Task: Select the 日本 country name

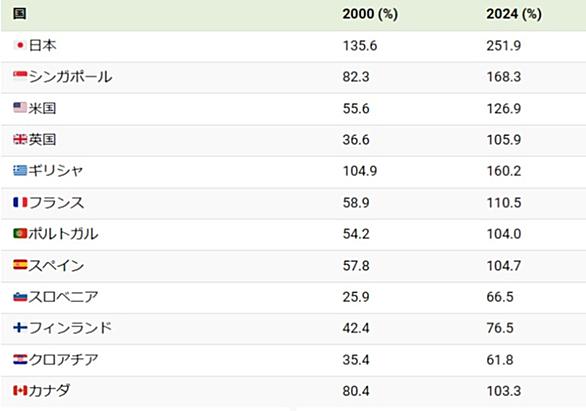Action: pos(42,45)
